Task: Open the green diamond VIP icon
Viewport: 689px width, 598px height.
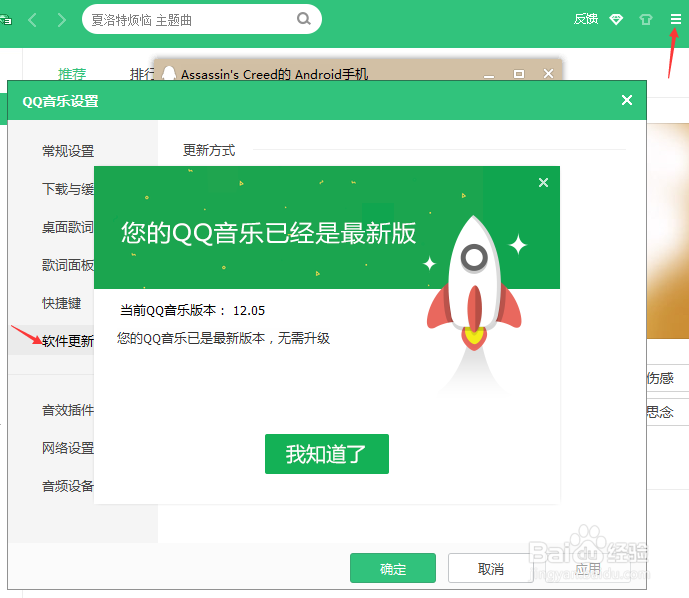Action: 616,19
